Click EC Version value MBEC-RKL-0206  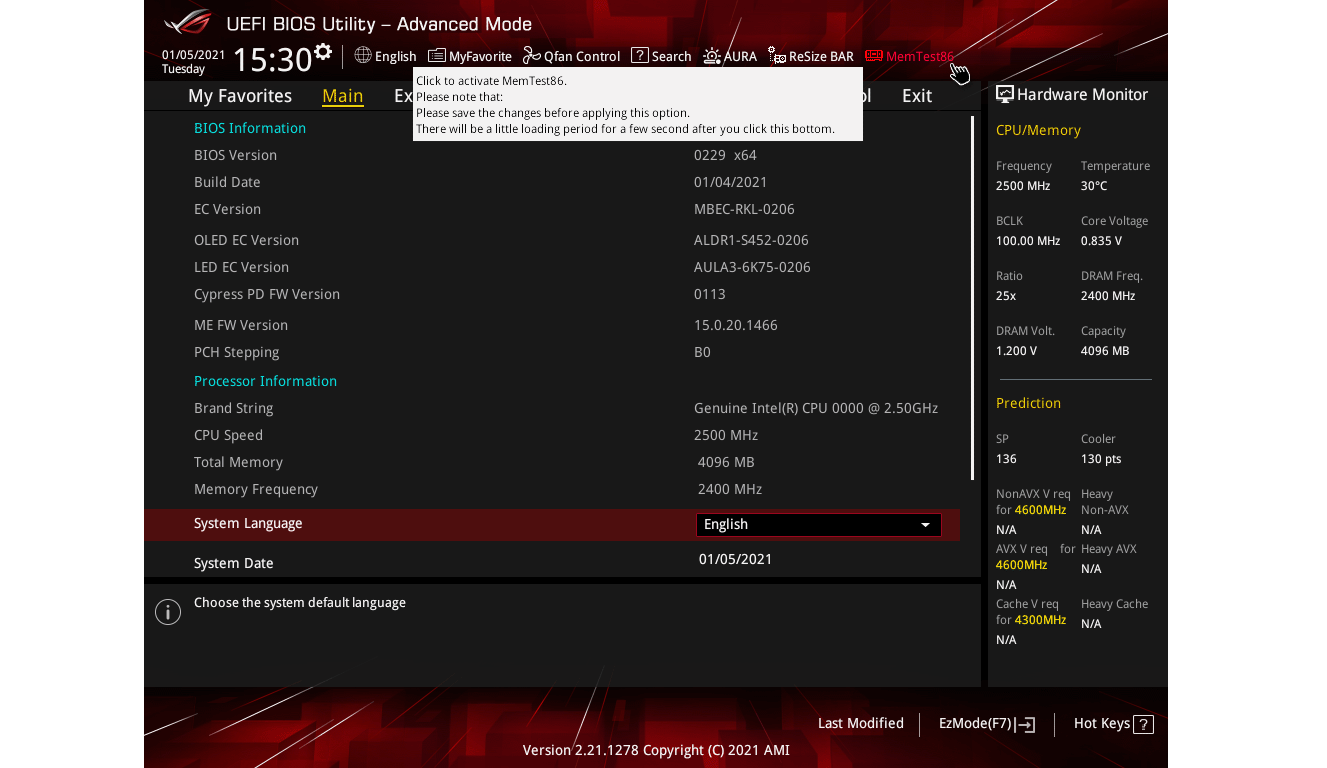[x=744, y=209]
